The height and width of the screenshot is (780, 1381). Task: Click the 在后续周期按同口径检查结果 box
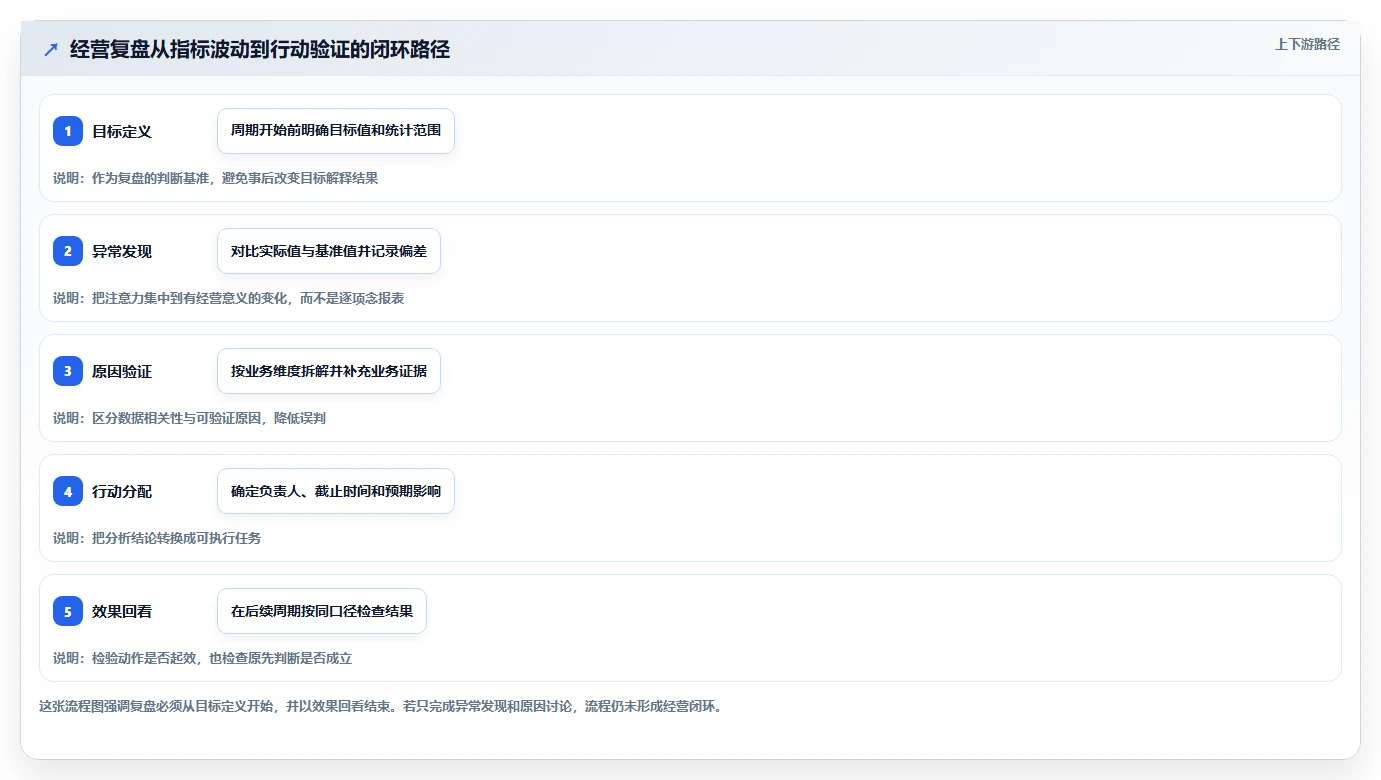tap(322, 611)
